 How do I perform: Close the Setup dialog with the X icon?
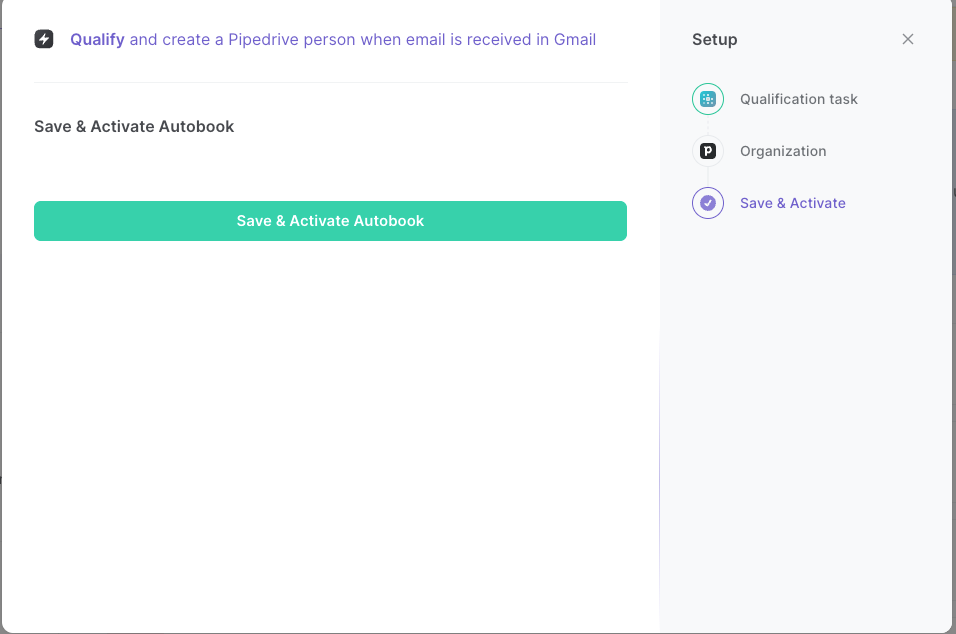(x=907, y=39)
